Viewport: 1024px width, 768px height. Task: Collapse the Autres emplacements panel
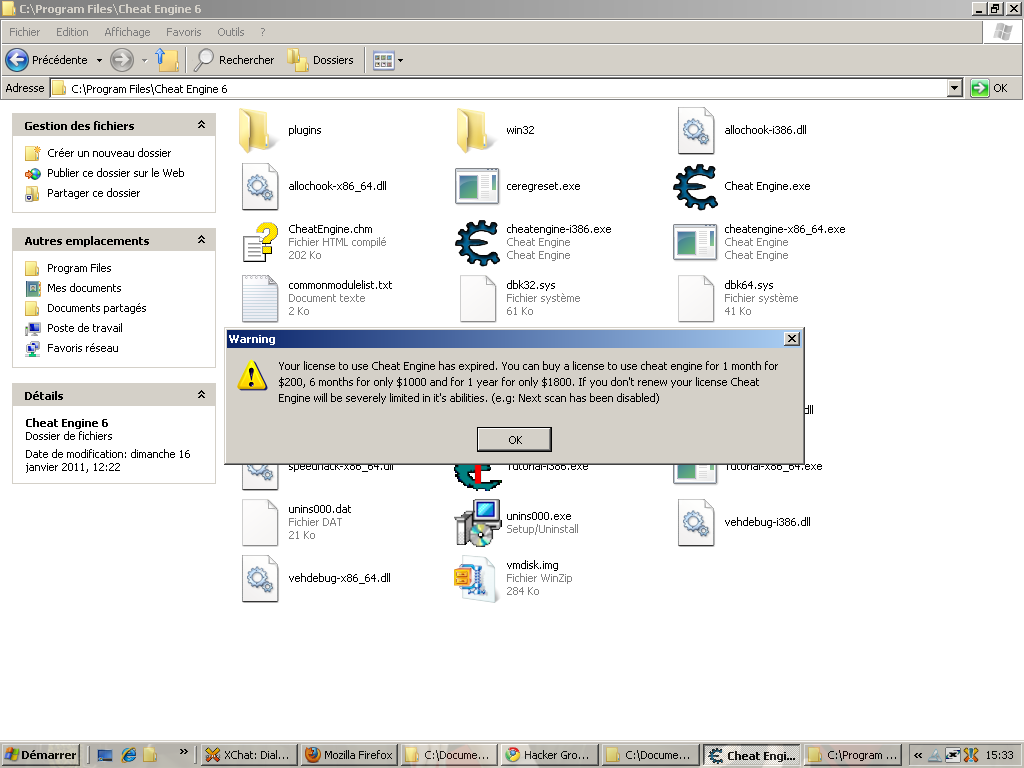coord(201,240)
